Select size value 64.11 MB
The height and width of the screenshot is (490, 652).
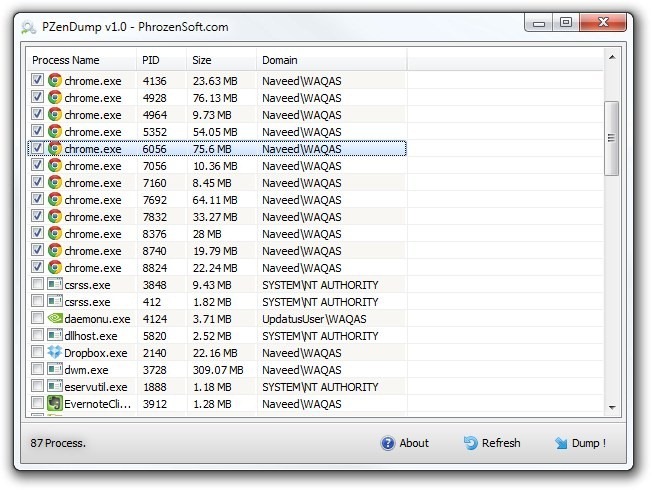[x=215, y=200]
